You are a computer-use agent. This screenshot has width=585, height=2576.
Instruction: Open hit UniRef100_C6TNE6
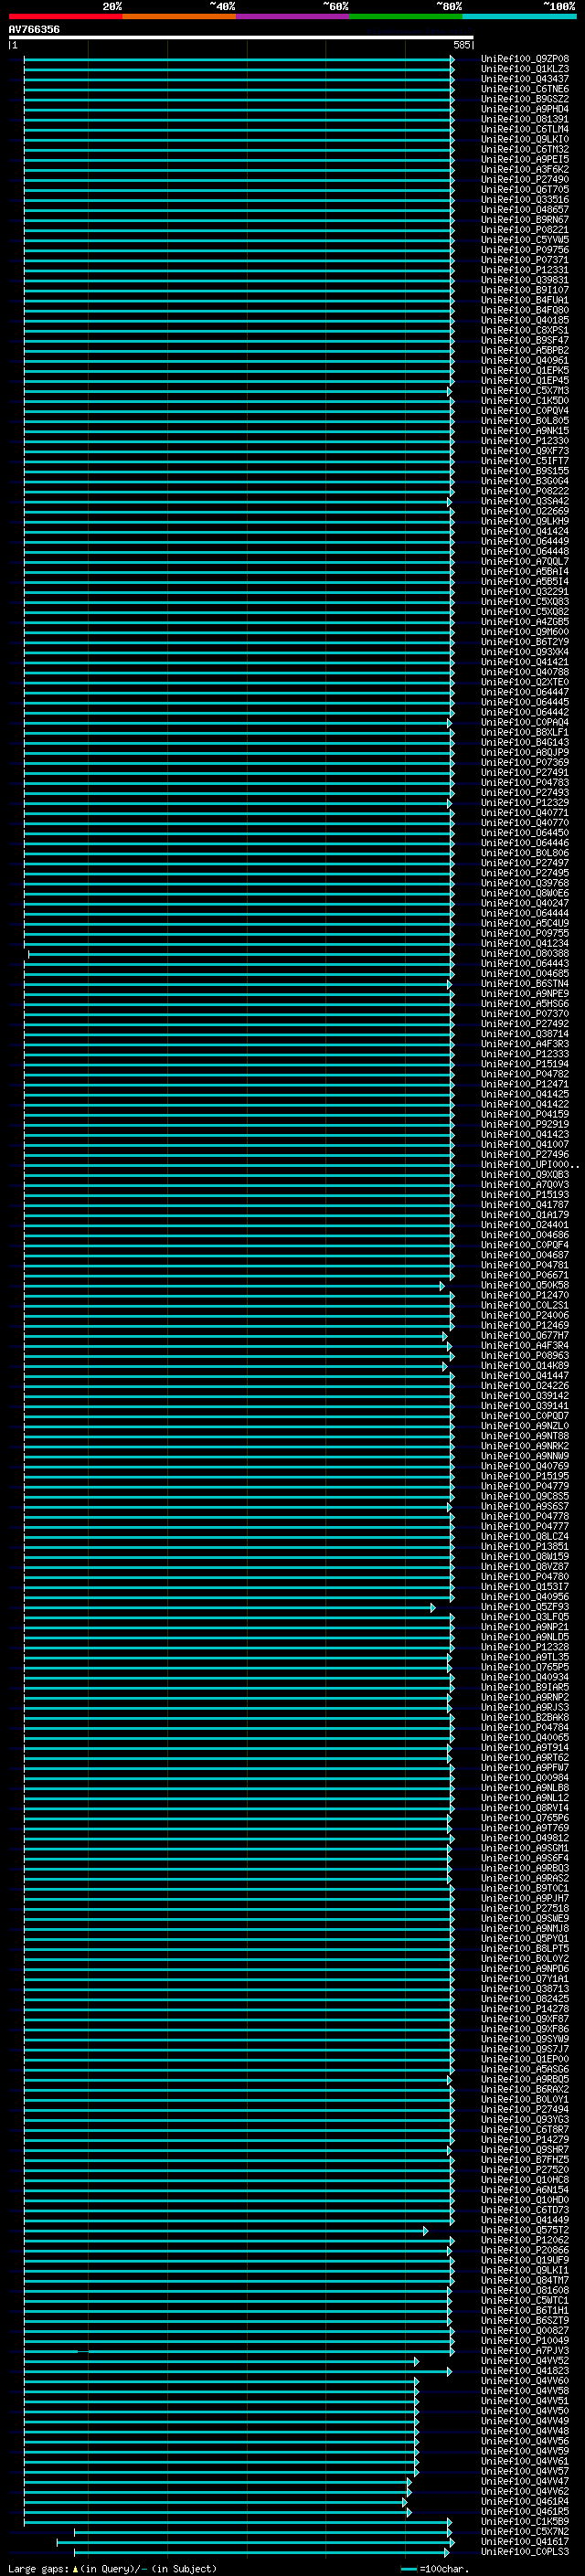[525, 89]
